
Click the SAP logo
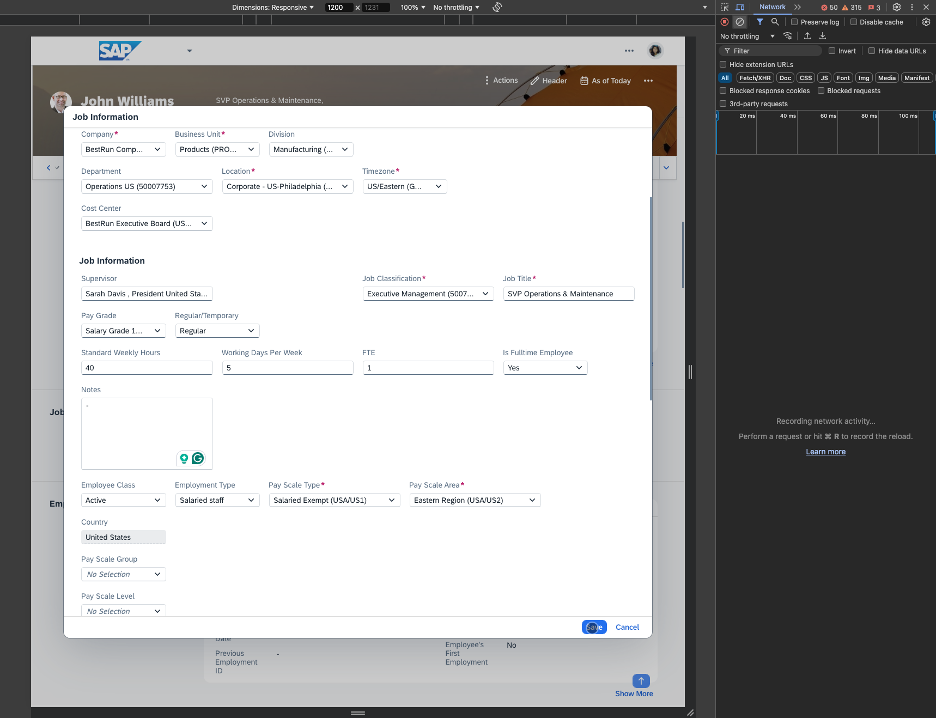tap(120, 51)
